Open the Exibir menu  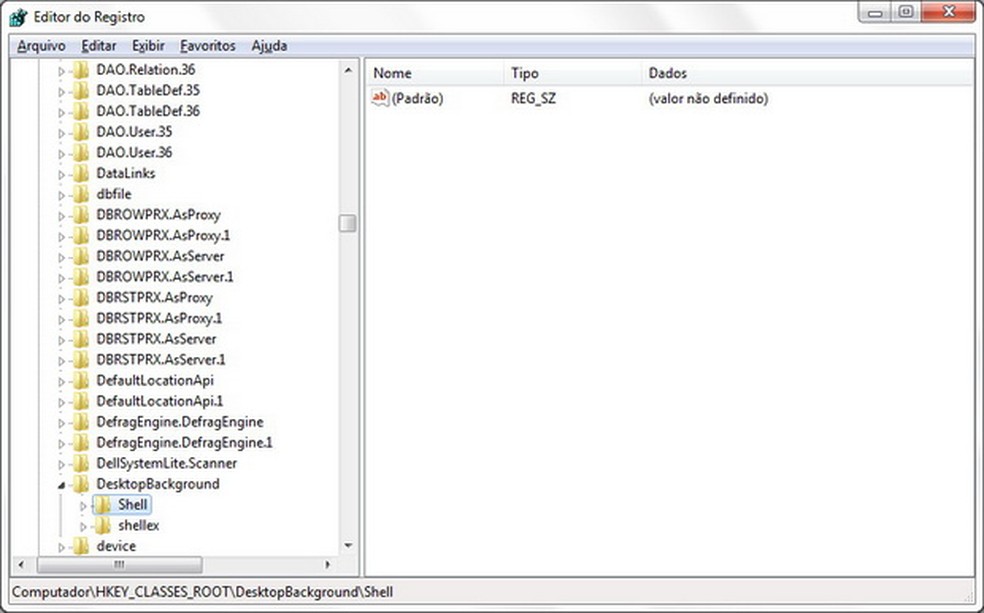pyautogui.click(x=148, y=46)
